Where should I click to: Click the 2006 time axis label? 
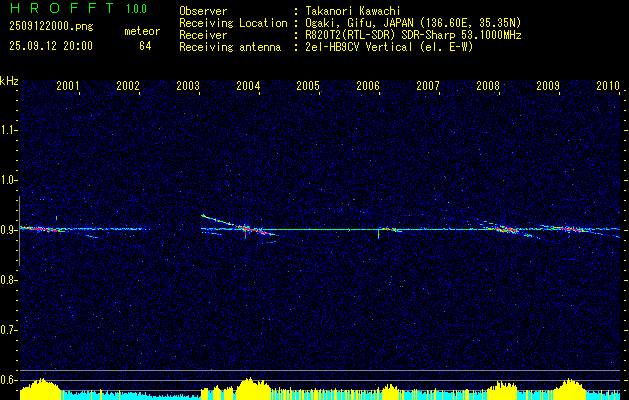(368, 85)
